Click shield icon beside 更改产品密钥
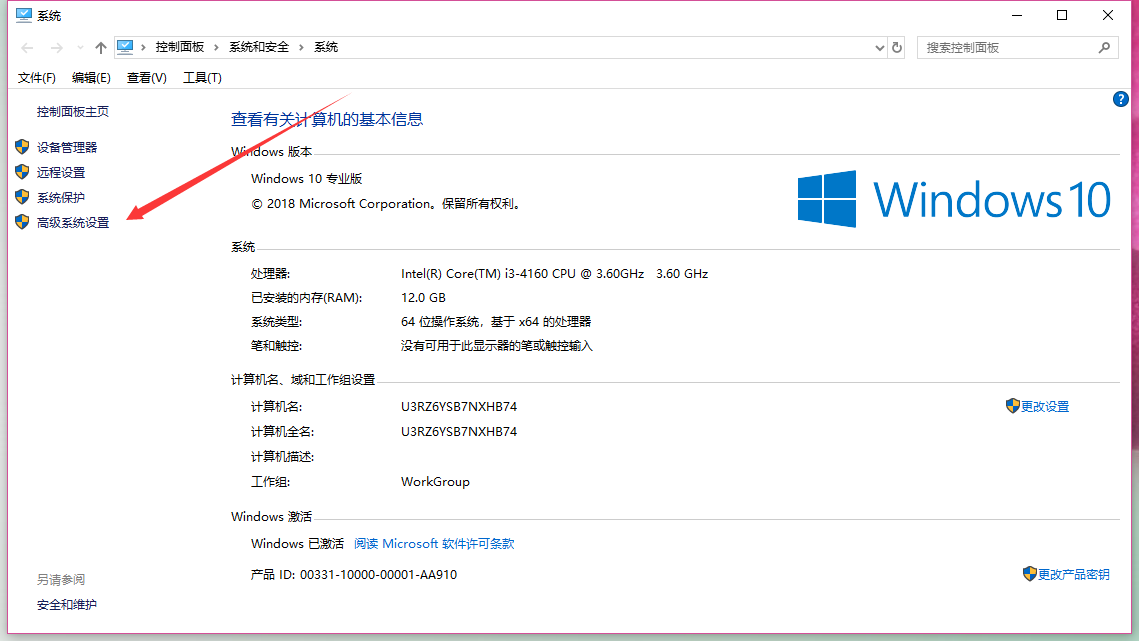 (1029, 574)
